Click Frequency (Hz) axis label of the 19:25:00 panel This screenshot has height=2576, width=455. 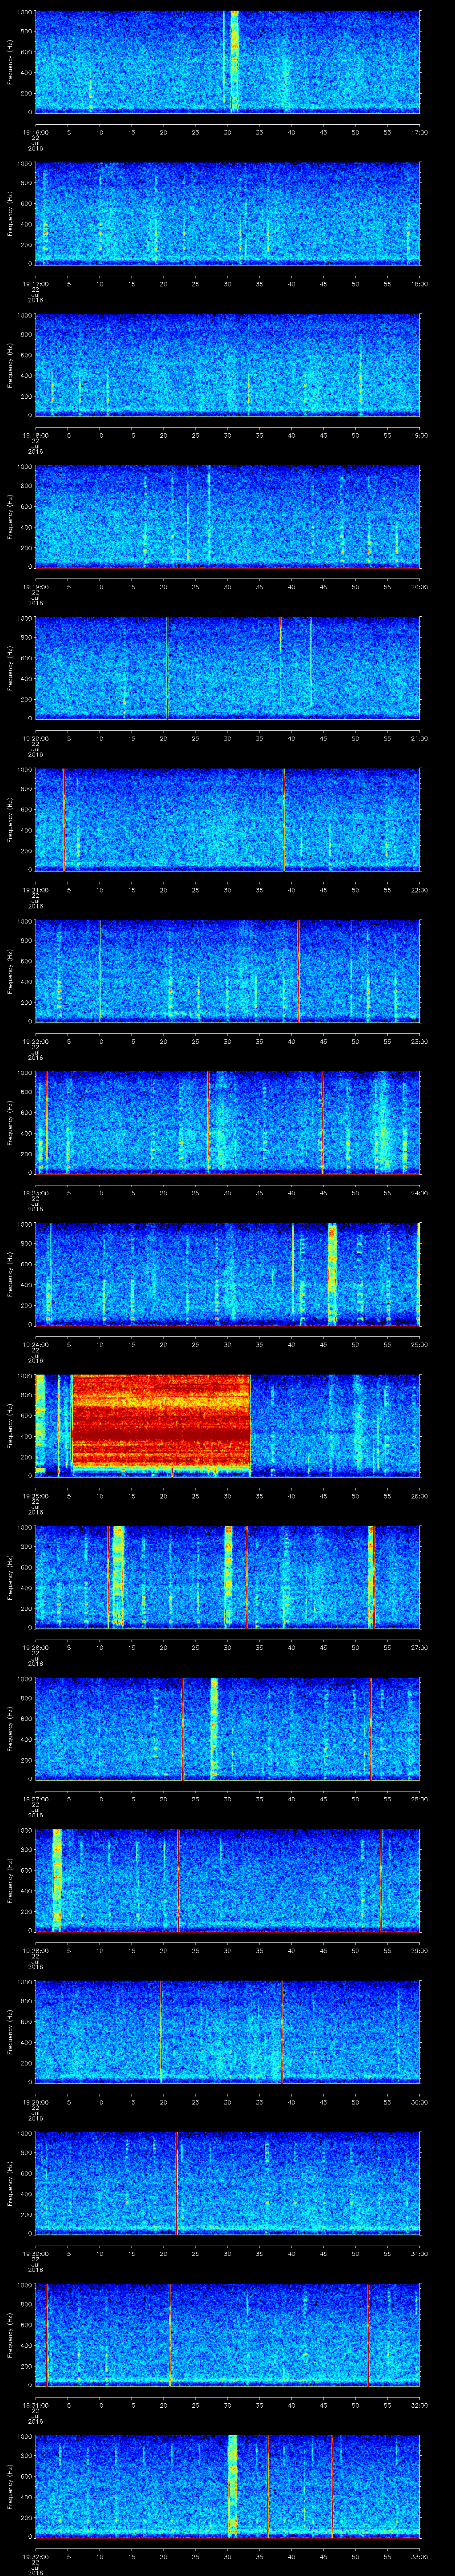pos(11,1425)
